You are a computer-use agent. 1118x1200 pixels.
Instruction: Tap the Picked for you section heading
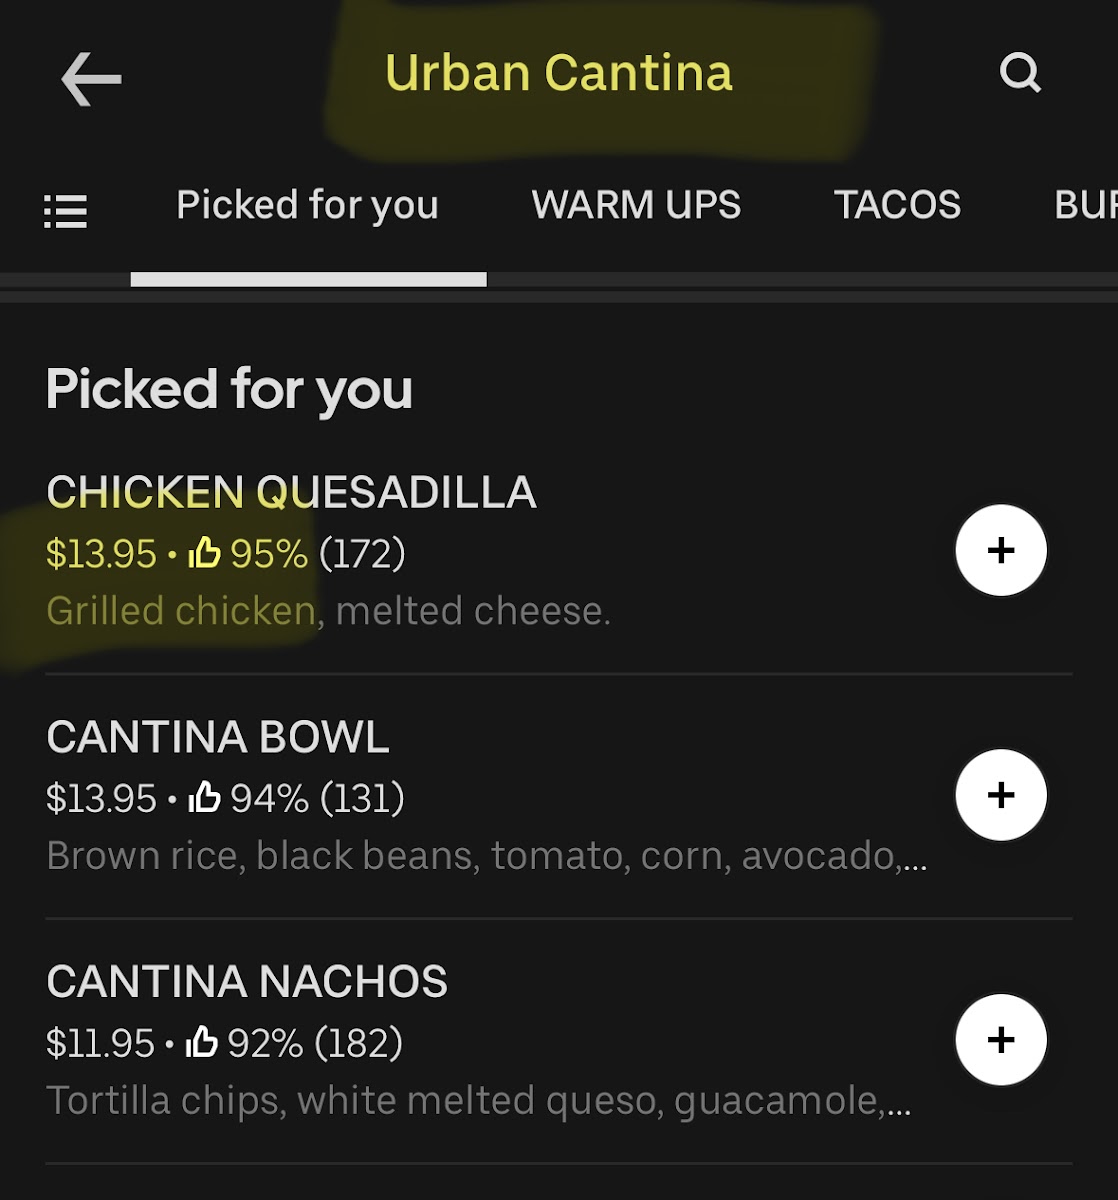[229, 388]
